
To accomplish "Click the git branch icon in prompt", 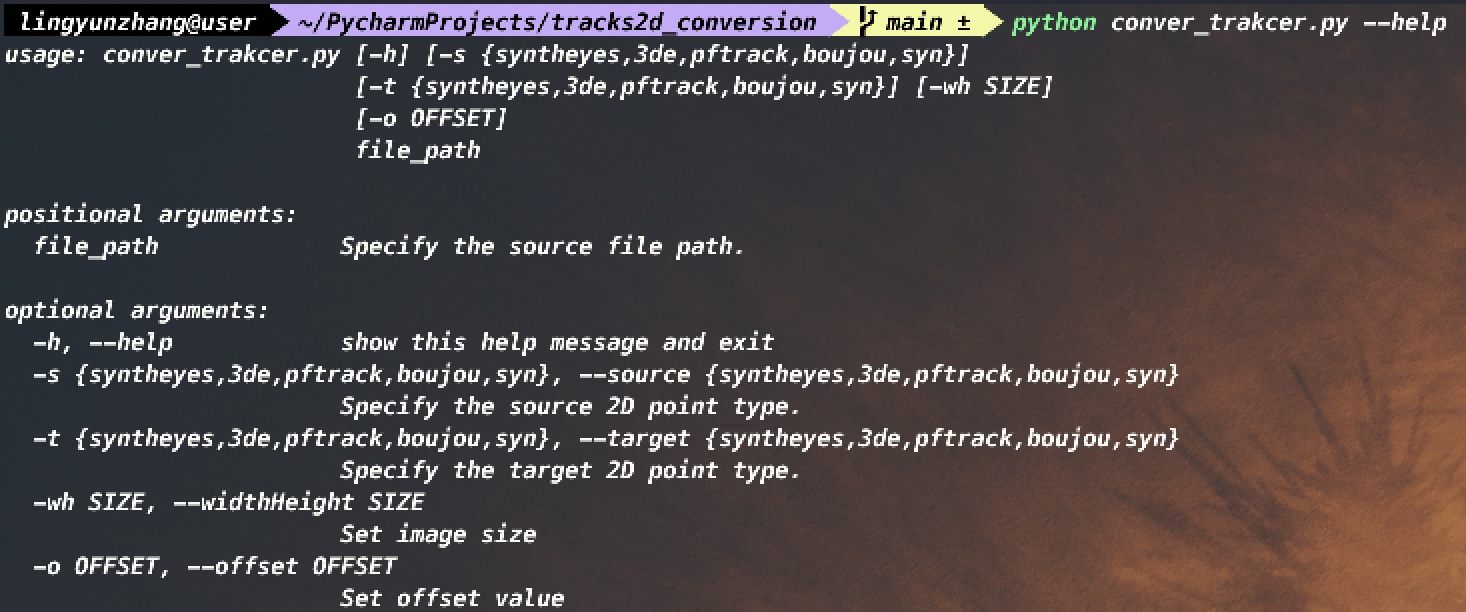I will tap(867, 22).
